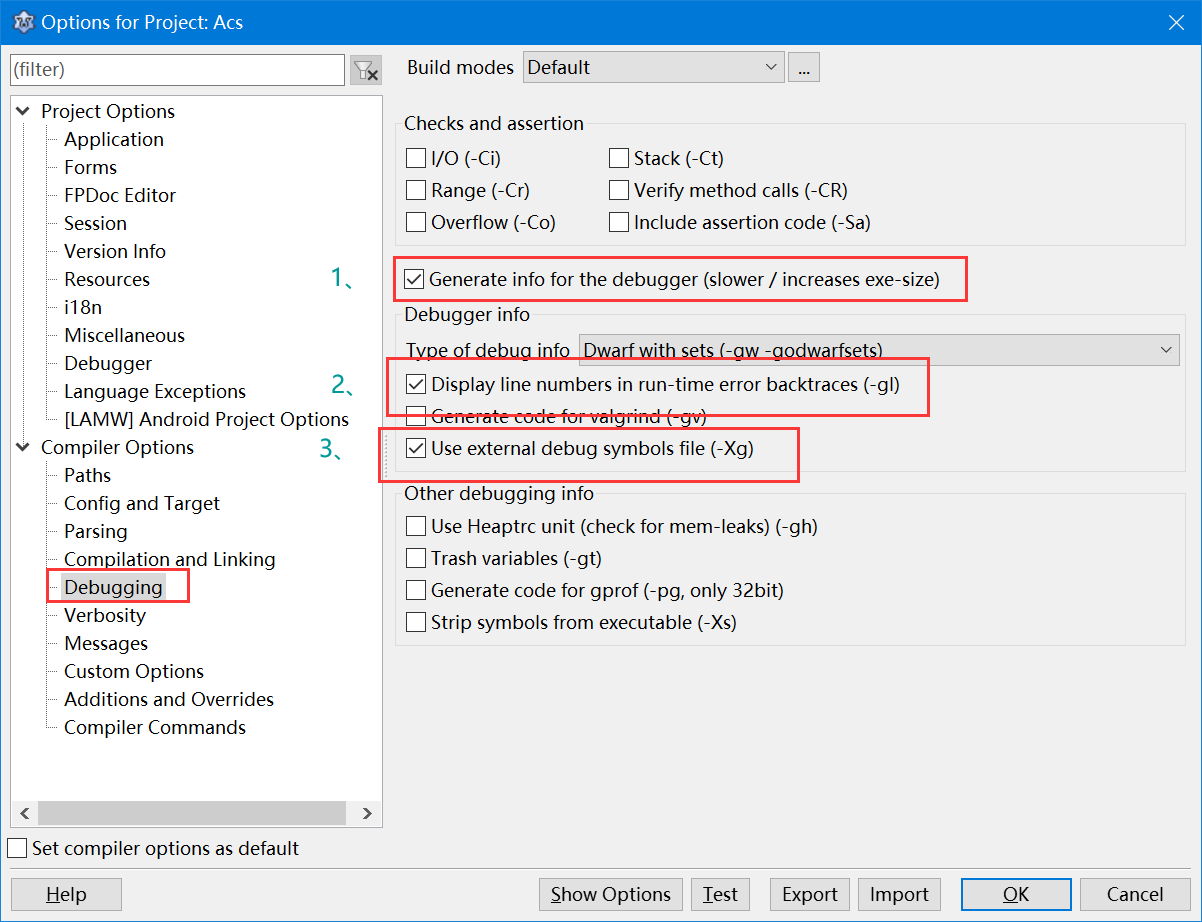Click the right arrow of tree scrollbar
The height and width of the screenshot is (922, 1202).
pos(367,813)
